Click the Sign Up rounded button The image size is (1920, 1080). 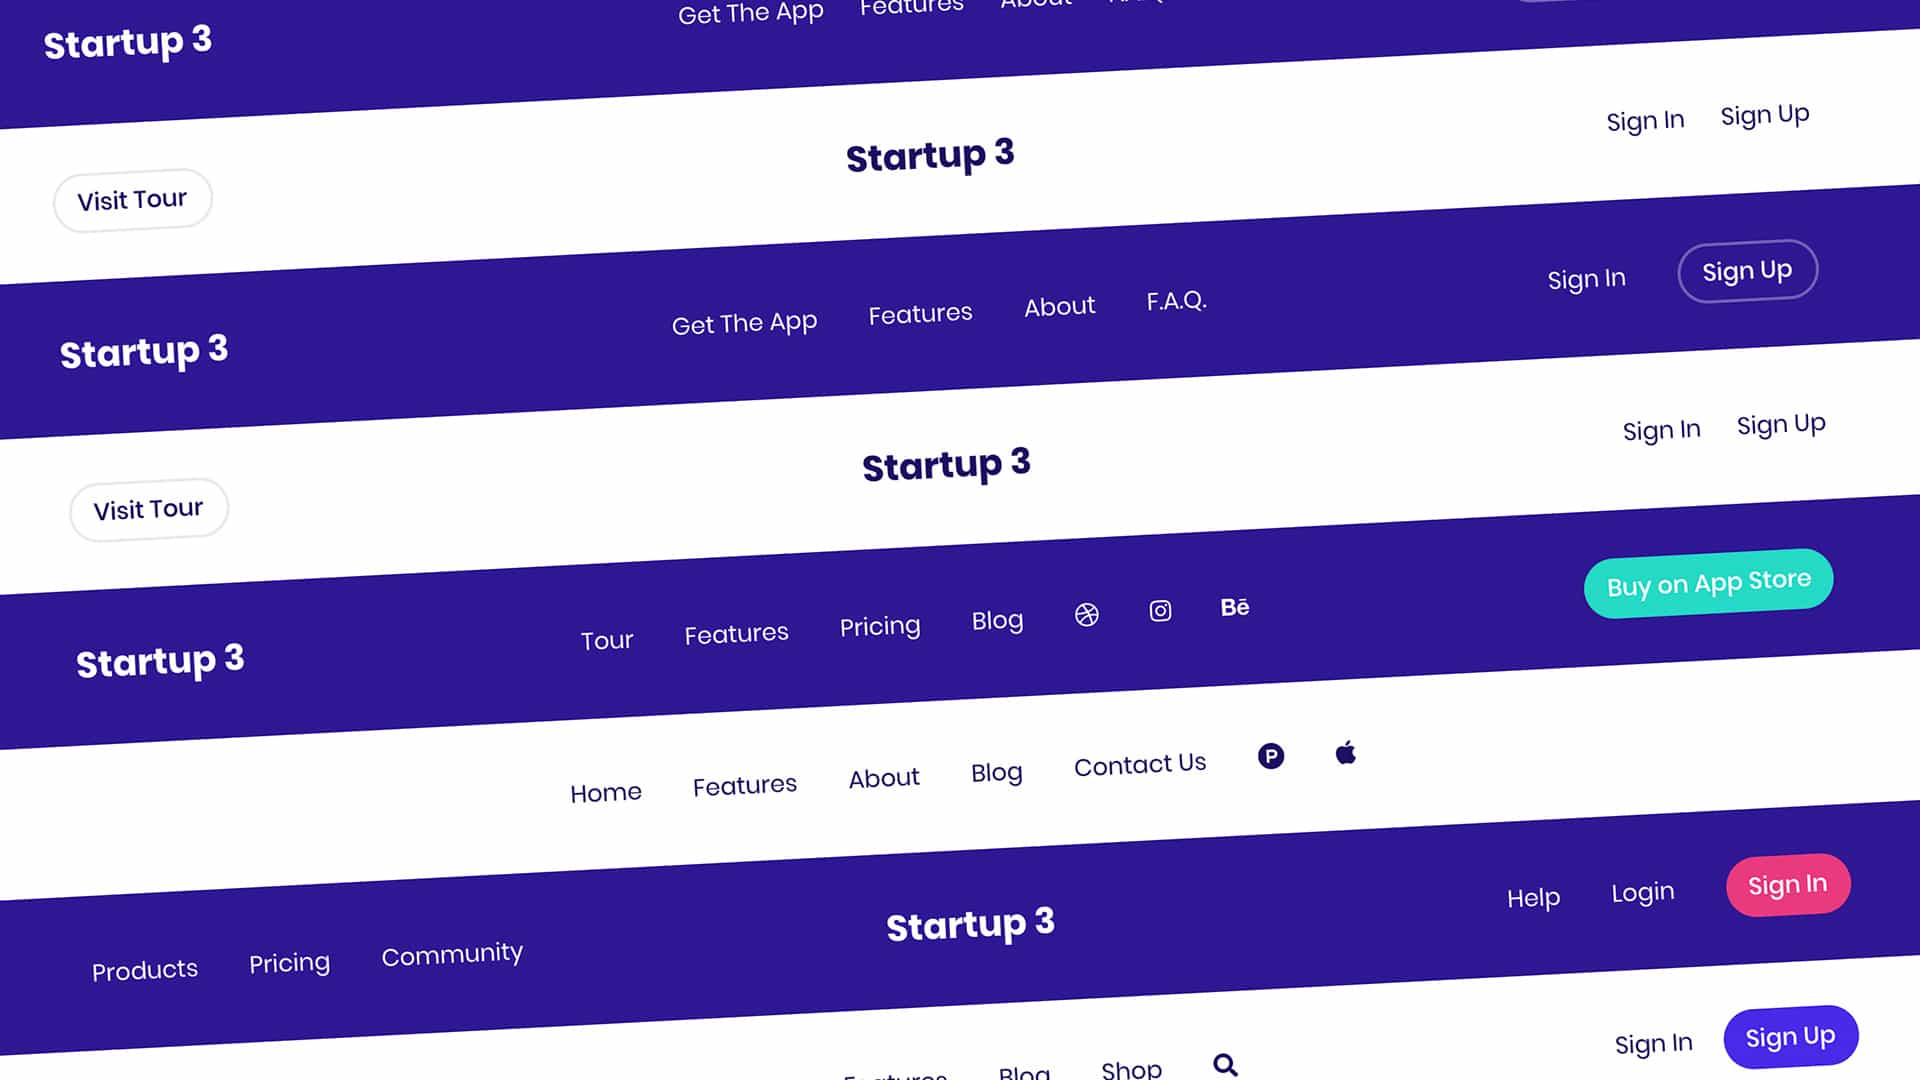tap(1747, 270)
